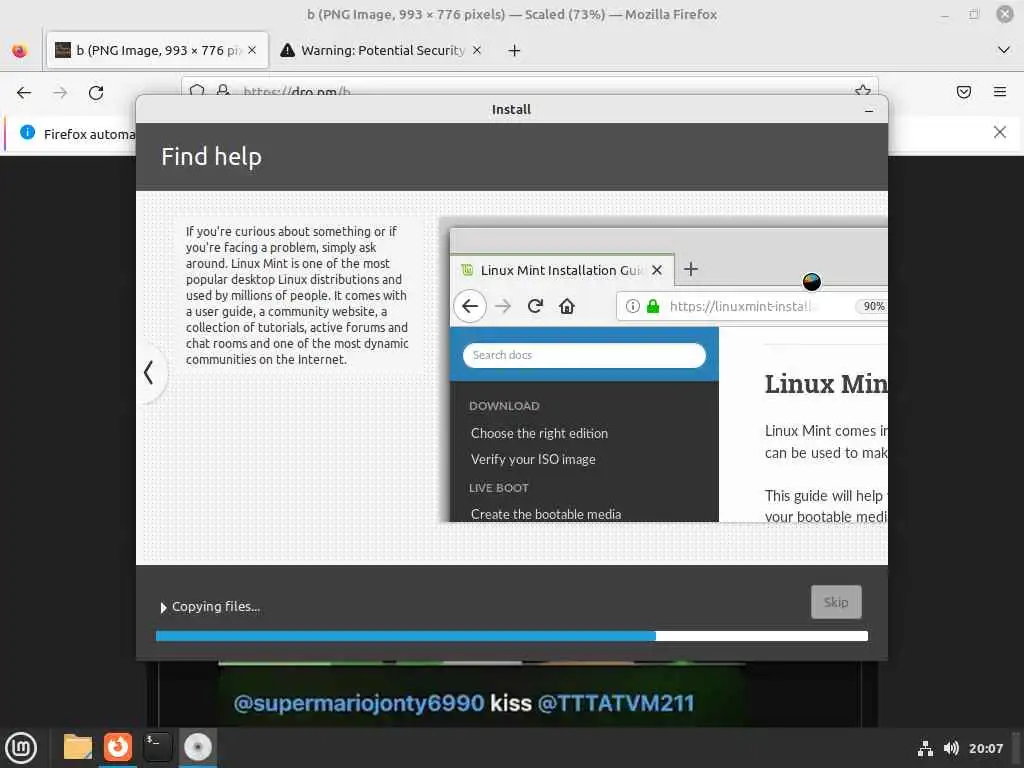Click the Firefox forward arrow button

tap(60, 93)
